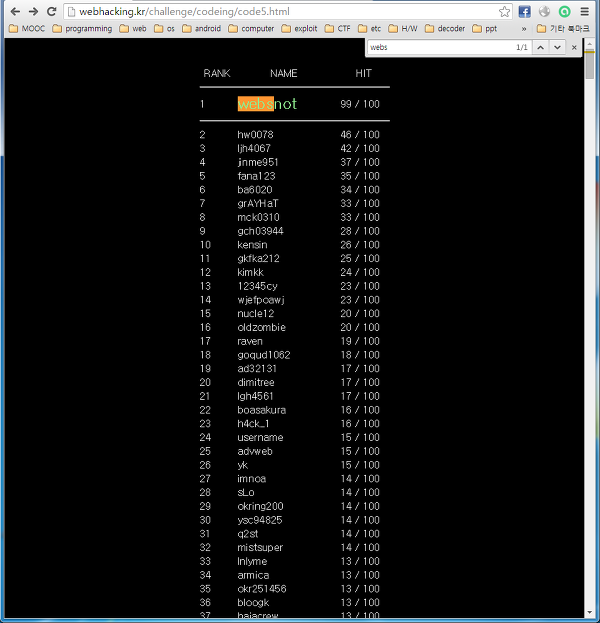Click the name ba6020
This screenshot has width=600, height=623.
coord(255,190)
